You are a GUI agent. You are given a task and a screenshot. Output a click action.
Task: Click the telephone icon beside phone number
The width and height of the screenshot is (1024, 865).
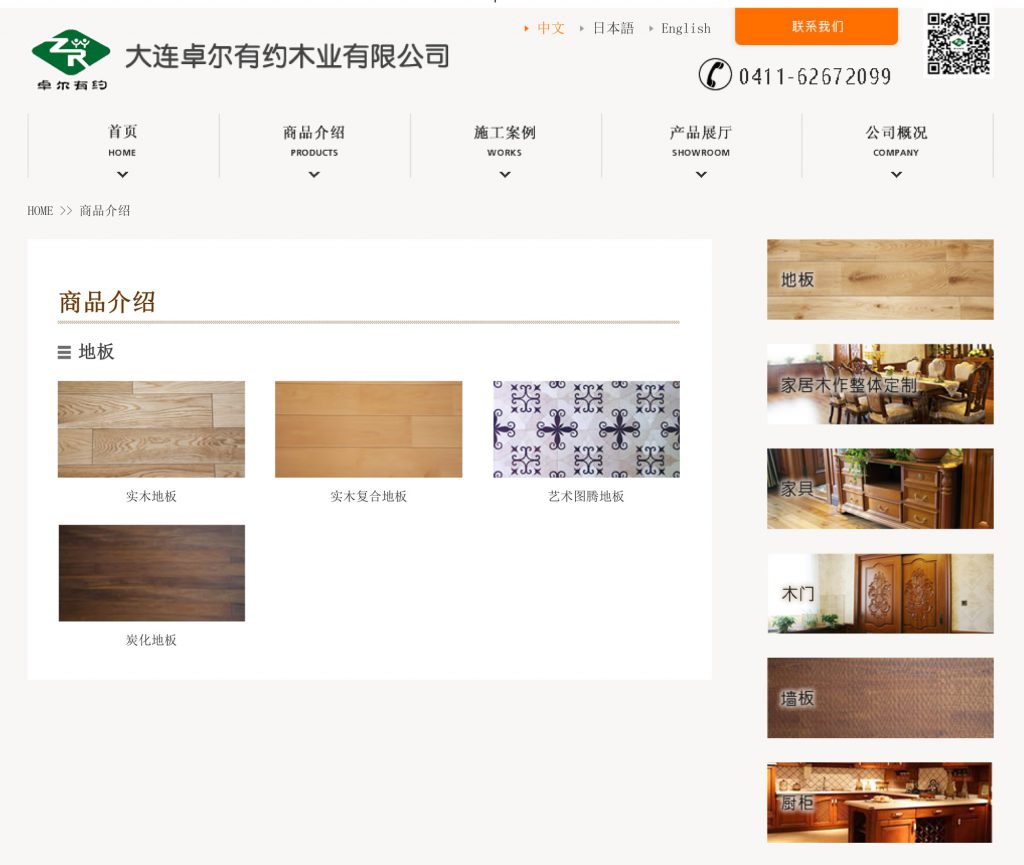(714, 75)
